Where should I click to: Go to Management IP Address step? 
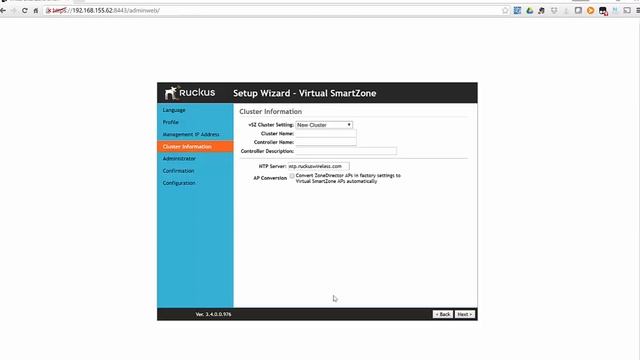pyautogui.click(x=191, y=134)
